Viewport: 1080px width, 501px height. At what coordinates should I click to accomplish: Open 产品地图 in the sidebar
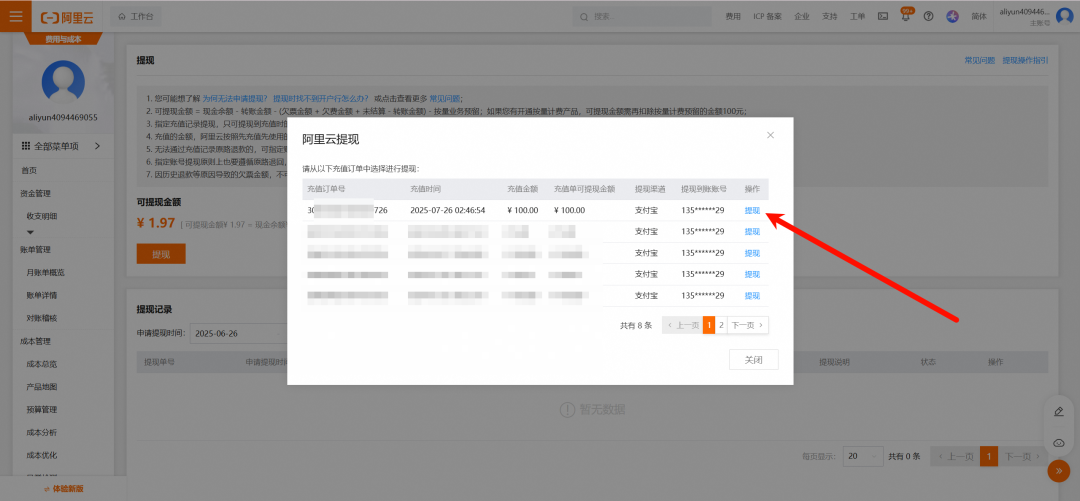pyautogui.click(x=42, y=387)
